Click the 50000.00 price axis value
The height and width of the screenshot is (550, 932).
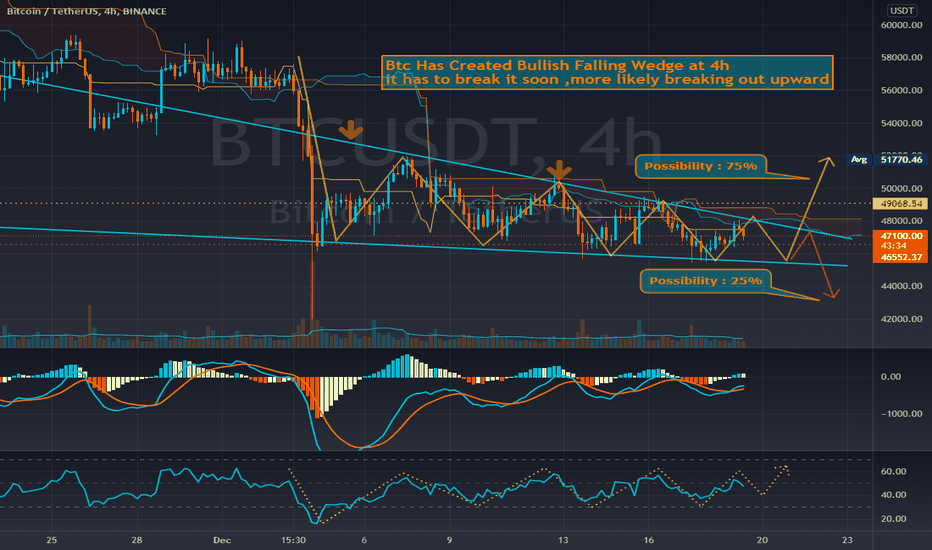coord(901,188)
